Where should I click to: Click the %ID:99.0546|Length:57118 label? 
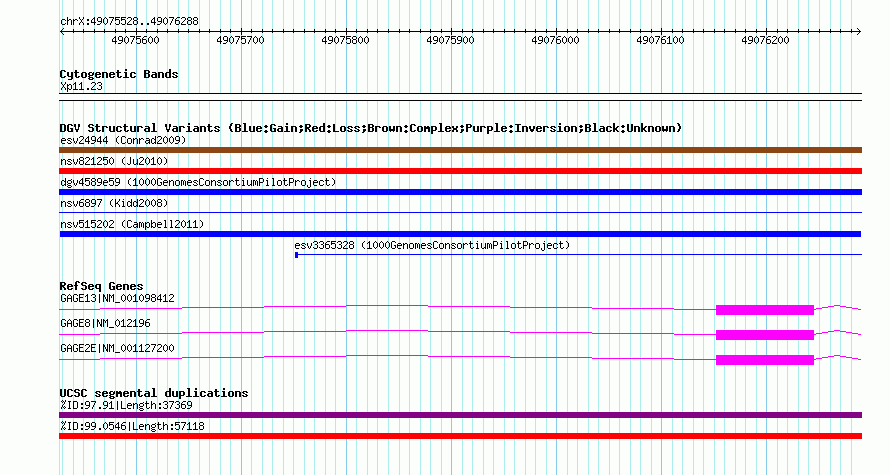pyautogui.click(x=132, y=426)
